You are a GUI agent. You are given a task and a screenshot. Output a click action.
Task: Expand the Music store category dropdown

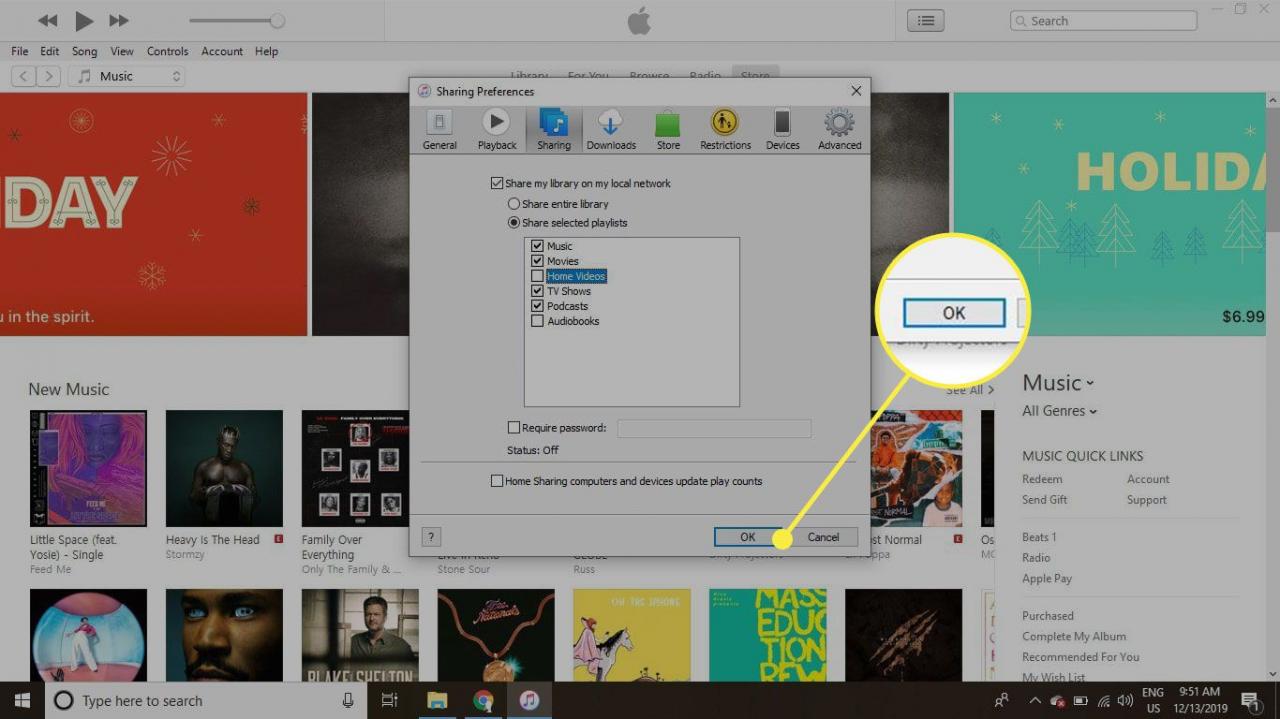tap(1058, 383)
